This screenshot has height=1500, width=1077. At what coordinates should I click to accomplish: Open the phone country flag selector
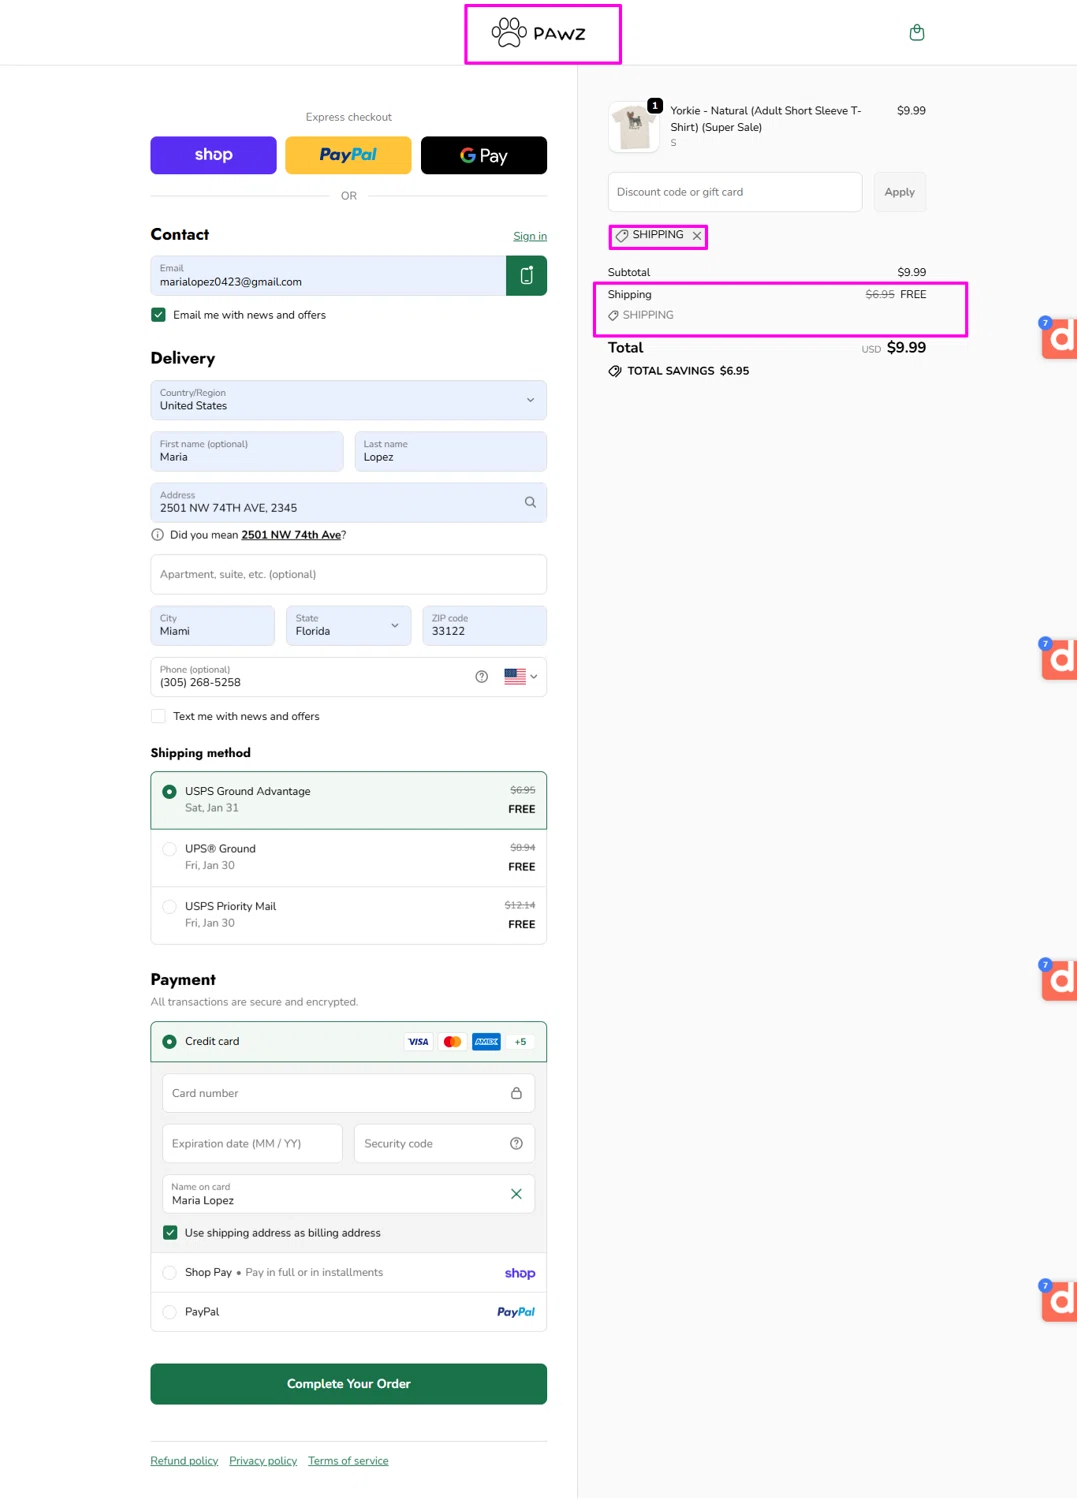tap(521, 677)
